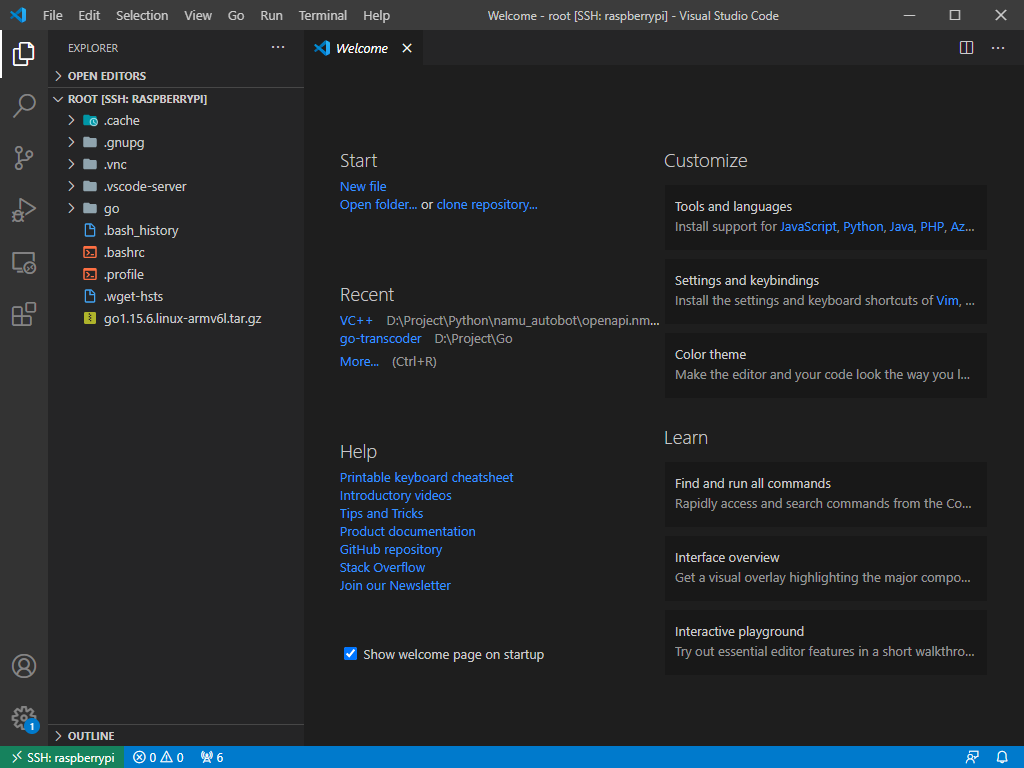The image size is (1024, 768).
Task: Open the Terminal menu
Action: pyautogui.click(x=323, y=15)
